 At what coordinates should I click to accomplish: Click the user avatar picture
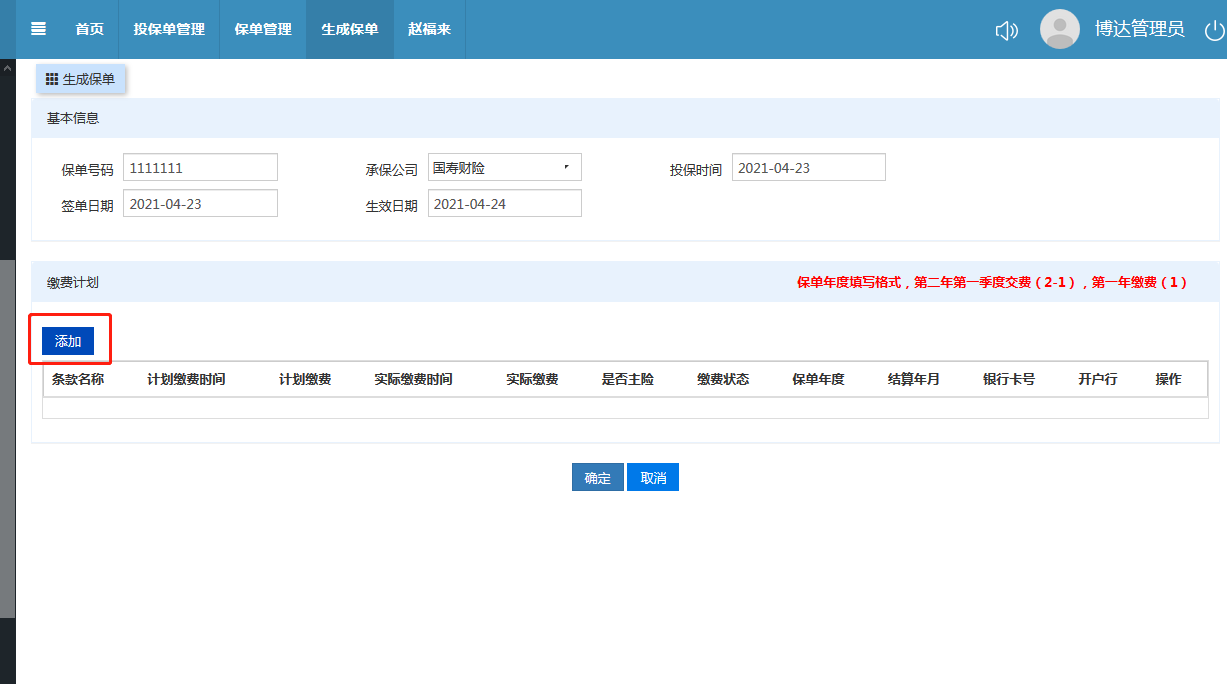(1059, 29)
